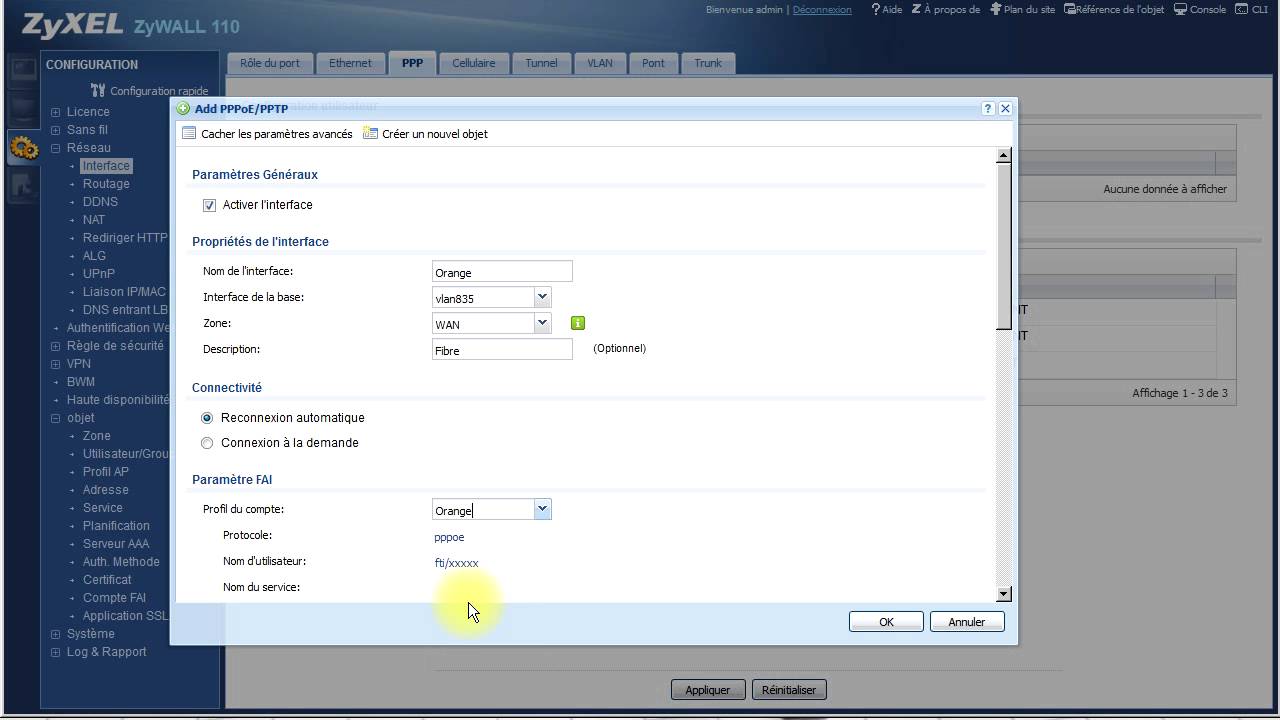Screen dimensions: 1280x720
Task: Switch to the Cellulaire tab
Action: coord(474,63)
